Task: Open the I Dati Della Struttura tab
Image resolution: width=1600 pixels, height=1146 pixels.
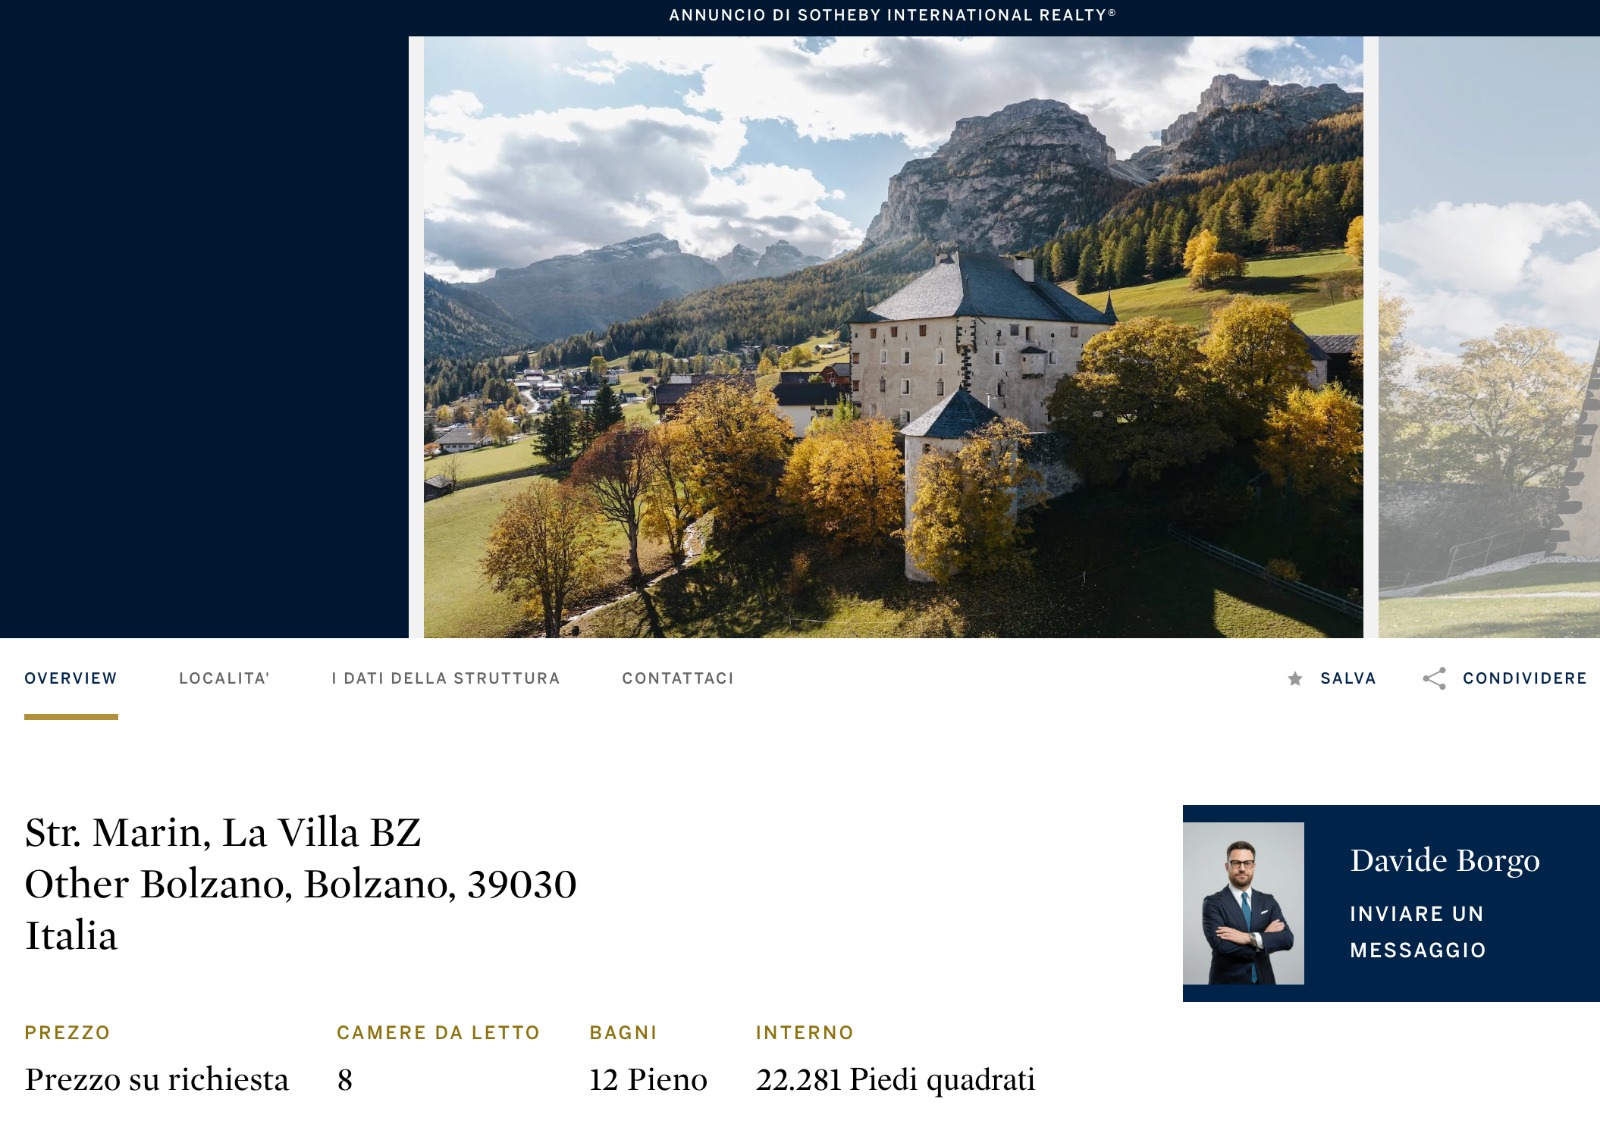Action: coord(446,678)
